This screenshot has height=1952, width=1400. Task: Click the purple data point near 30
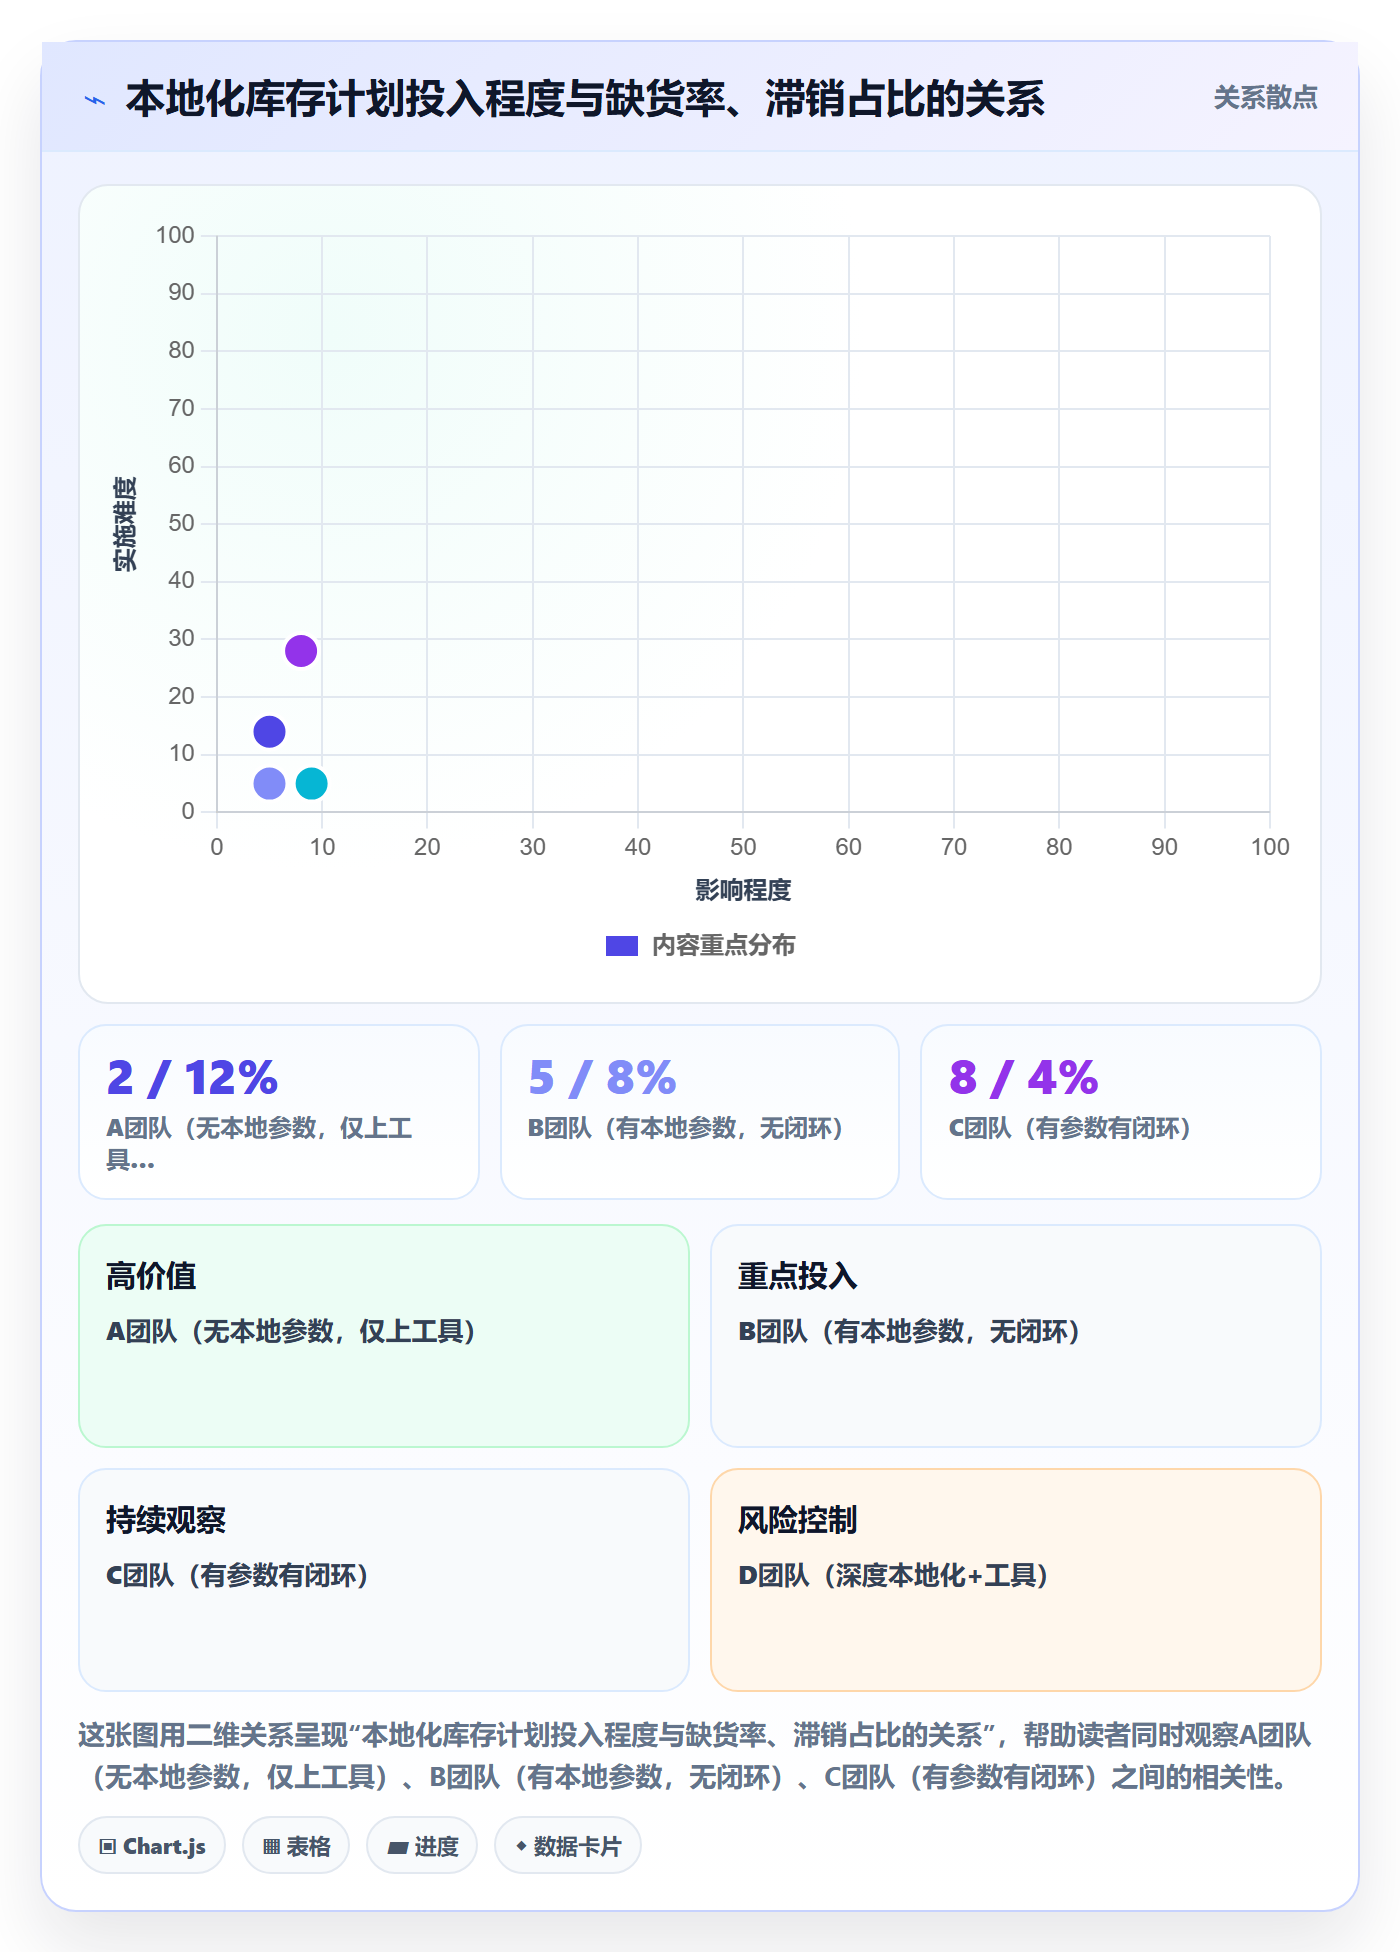[x=301, y=651]
